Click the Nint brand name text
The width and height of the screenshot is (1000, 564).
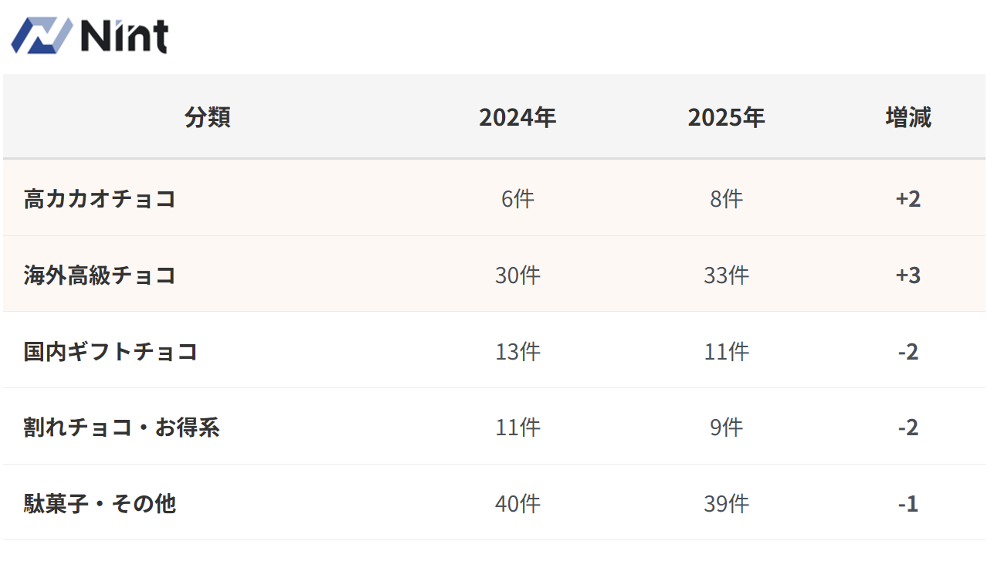point(124,37)
